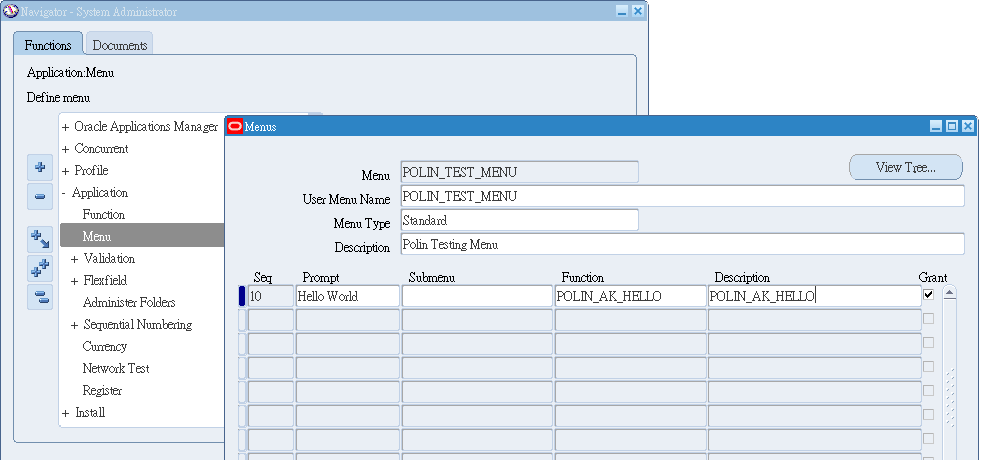981x460 pixels.
Task: Expand the Concurrent tree node
Action: click(66, 149)
